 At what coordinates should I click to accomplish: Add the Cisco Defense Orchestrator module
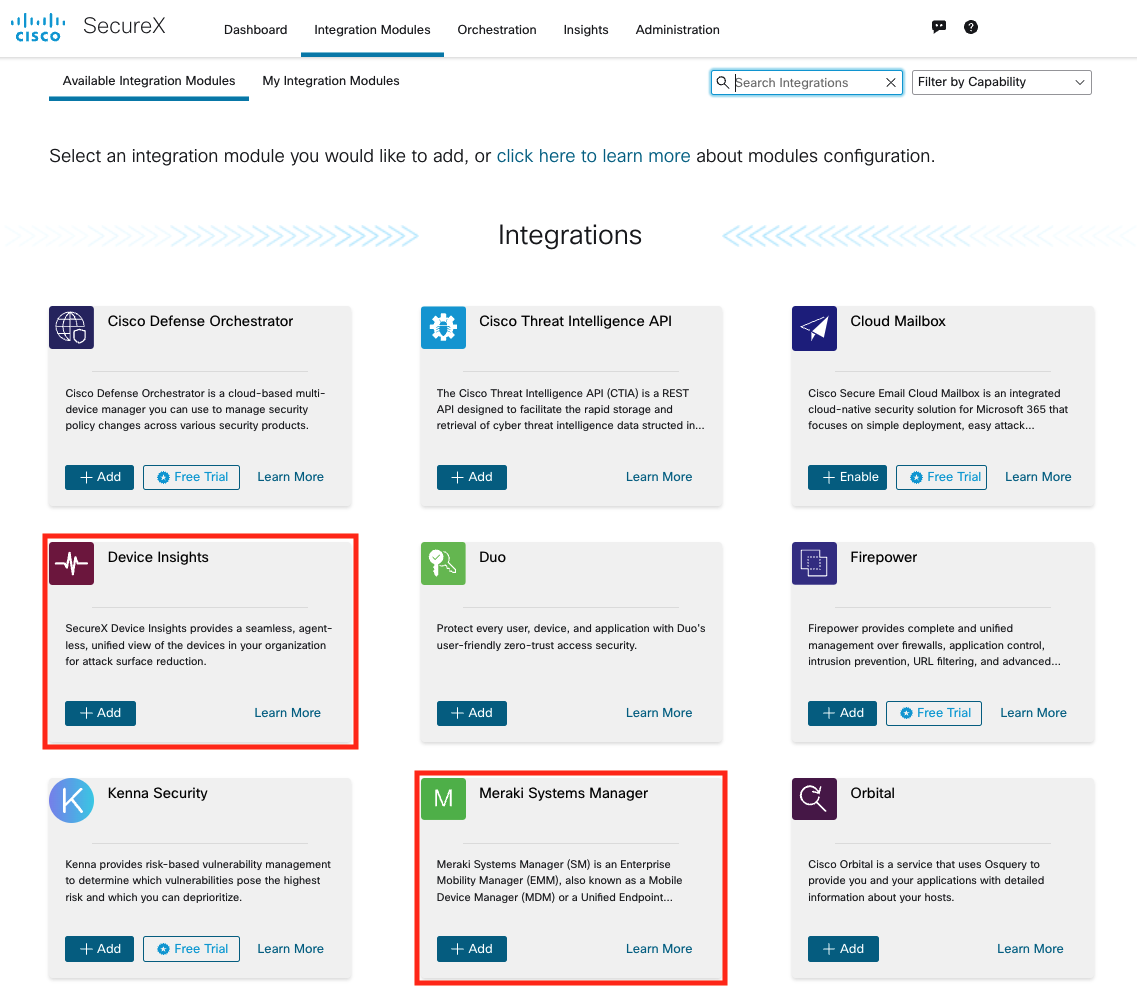[99, 477]
